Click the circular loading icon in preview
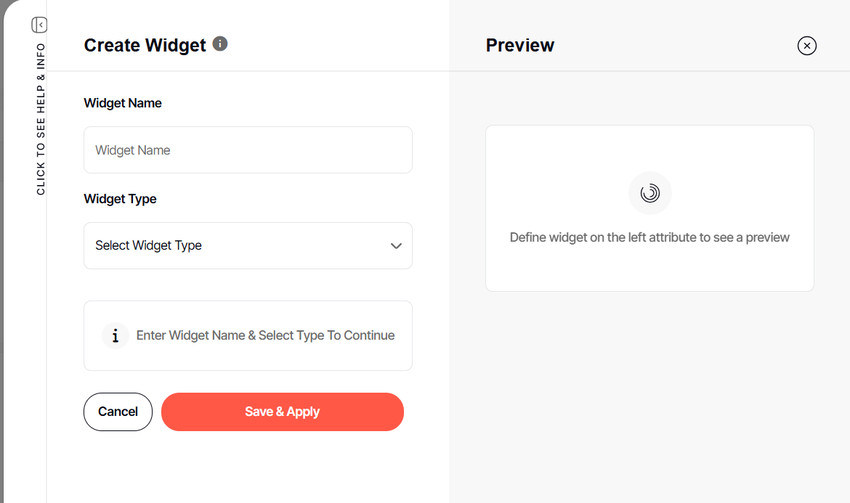850x503 pixels. point(650,193)
